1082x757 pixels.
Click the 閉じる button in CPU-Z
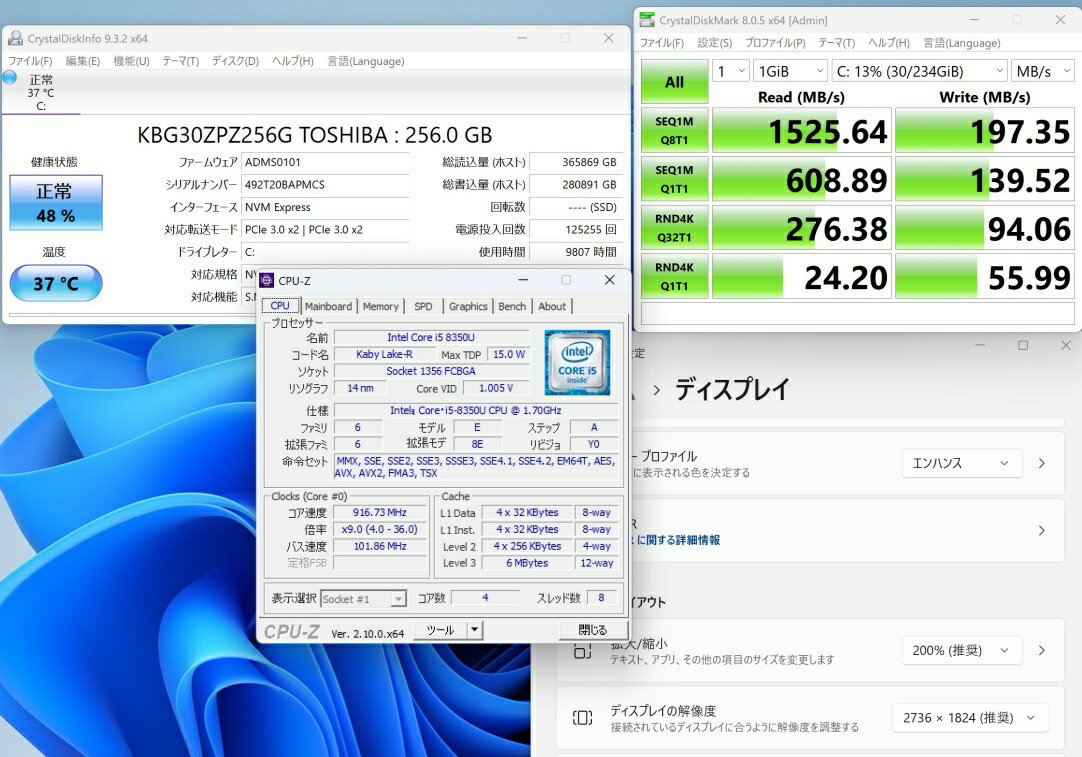point(592,630)
